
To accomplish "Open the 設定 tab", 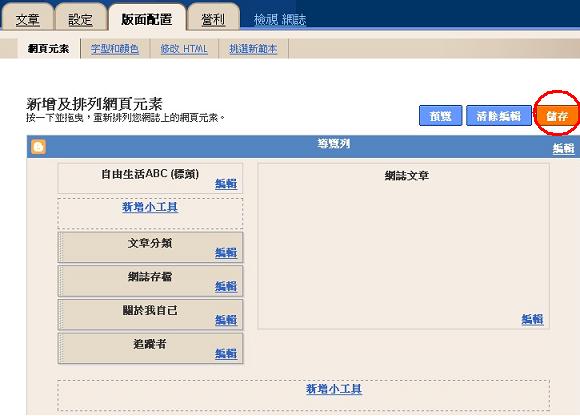I will click(81, 18).
